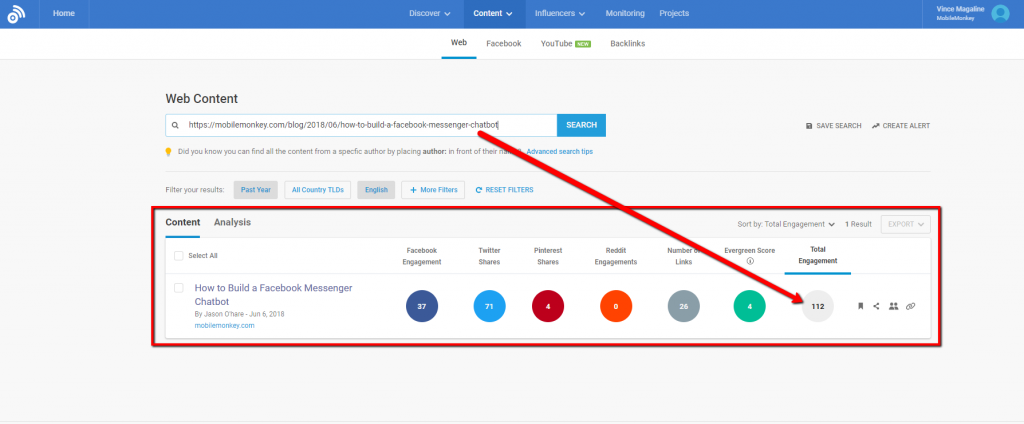Click the reset filters refresh icon

(x=479, y=190)
